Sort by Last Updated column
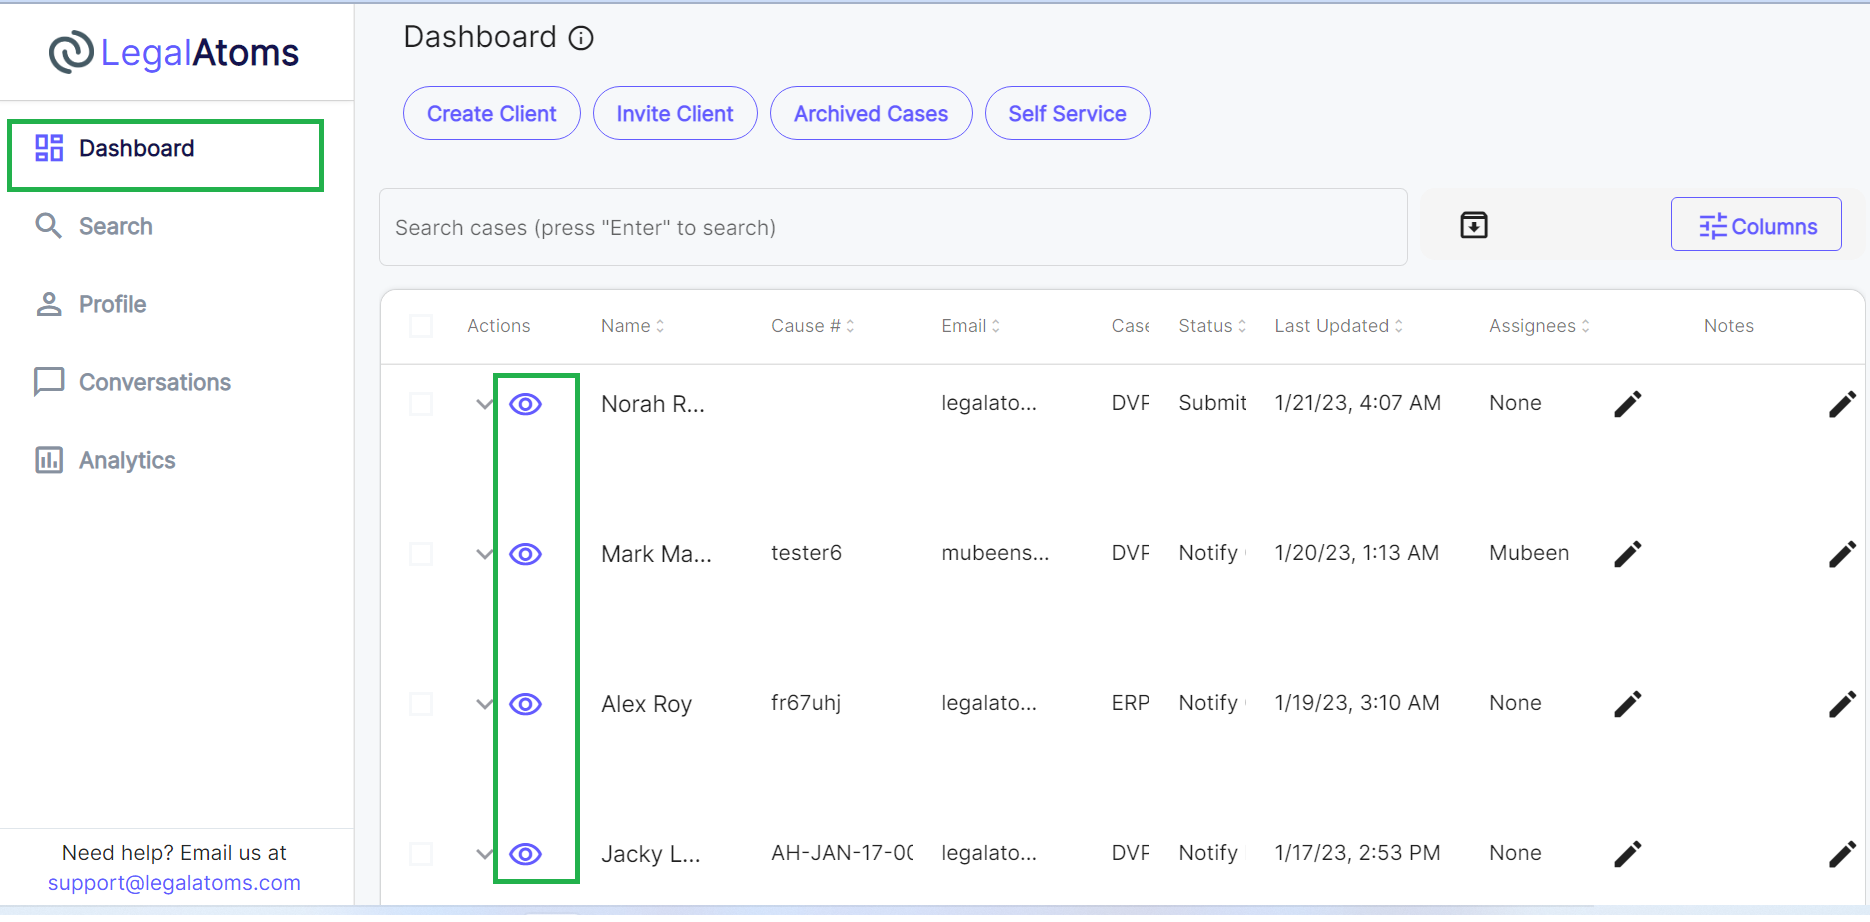Screen dimensions: 1870x922 (x=1339, y=326)
